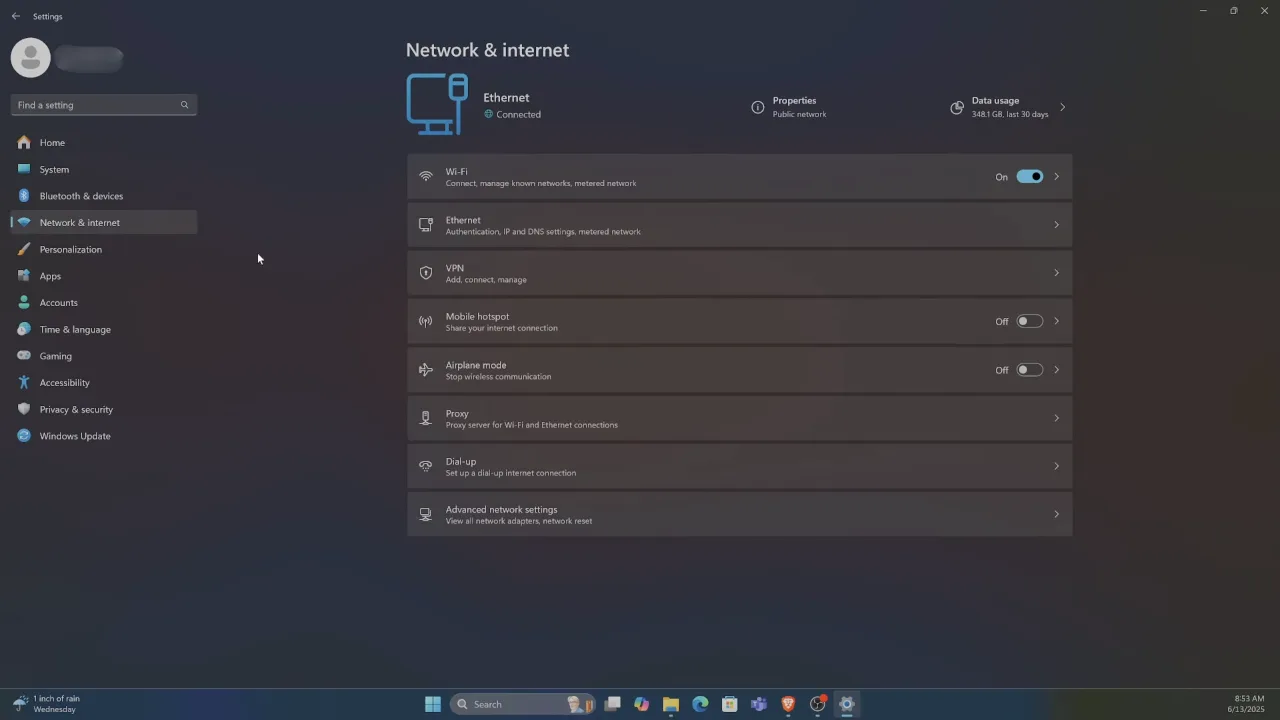Select the VPN shield icon
1280x720 pixels.
coord(426,272)
